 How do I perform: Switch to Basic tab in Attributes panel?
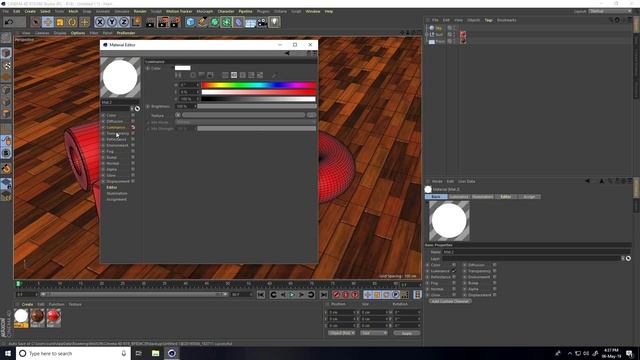436,197
